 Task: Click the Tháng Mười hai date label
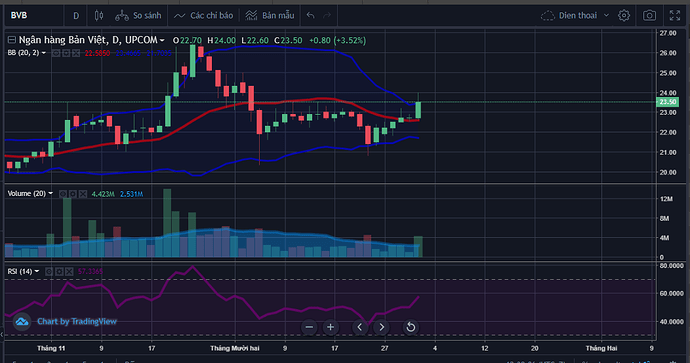pyautogui.click(x=235, y=348)
